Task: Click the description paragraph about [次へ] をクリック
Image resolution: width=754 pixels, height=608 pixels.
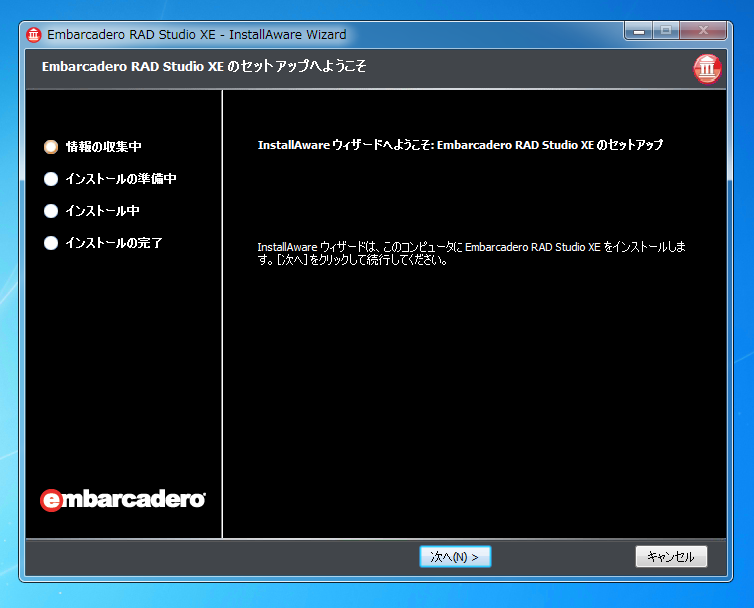Action: (x=471, y=253)
